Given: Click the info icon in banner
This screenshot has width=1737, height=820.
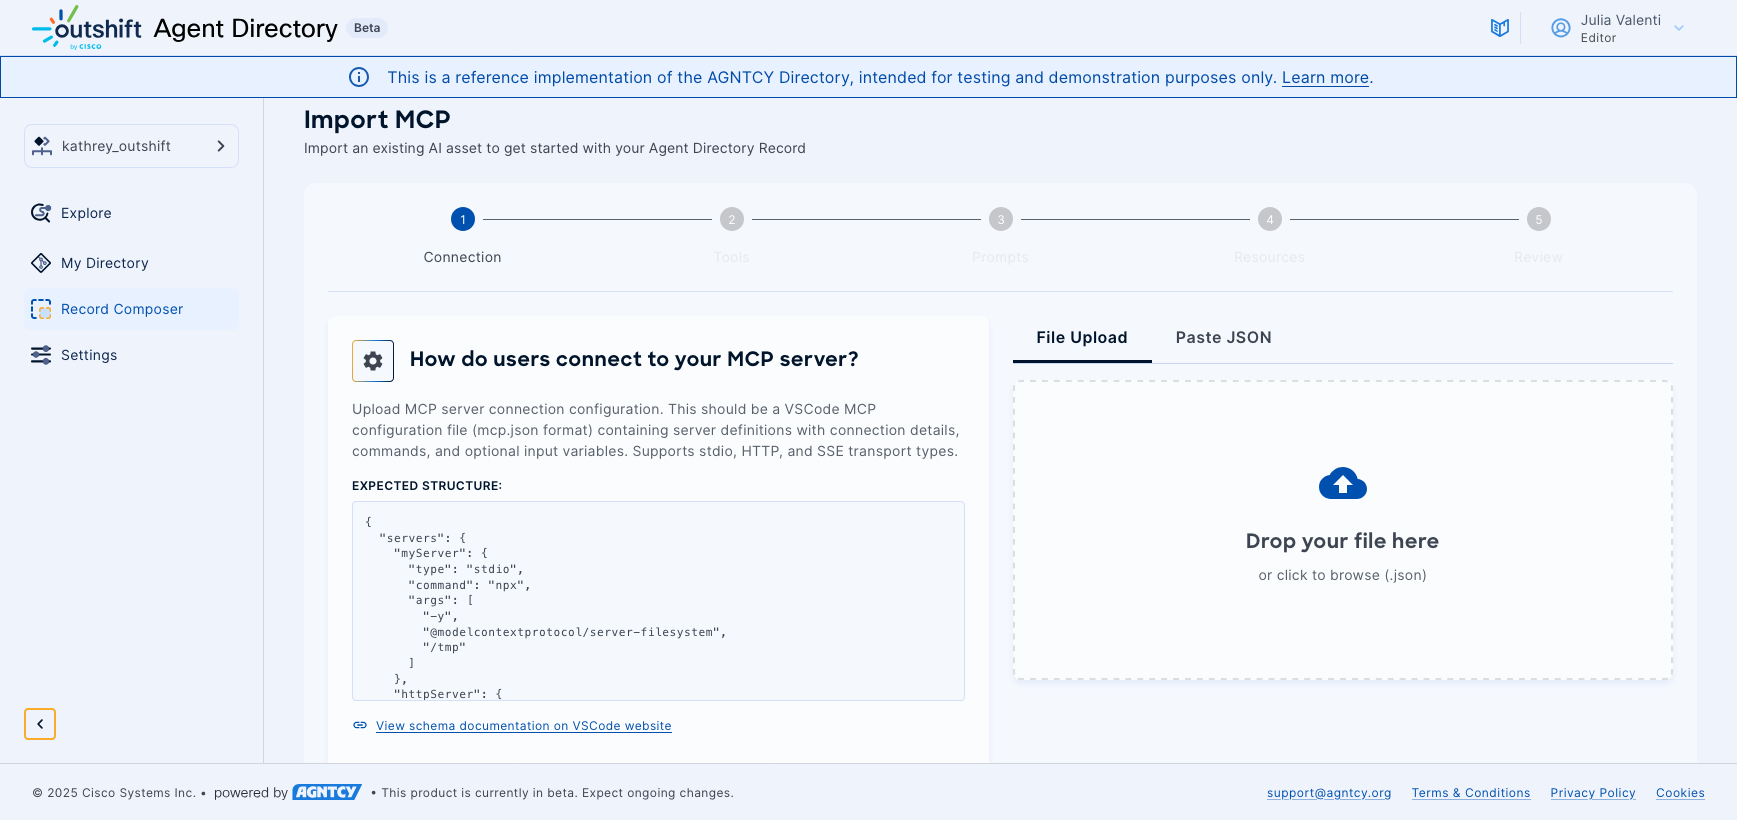Looking at the screenshot, I should [x=359, y=77].
